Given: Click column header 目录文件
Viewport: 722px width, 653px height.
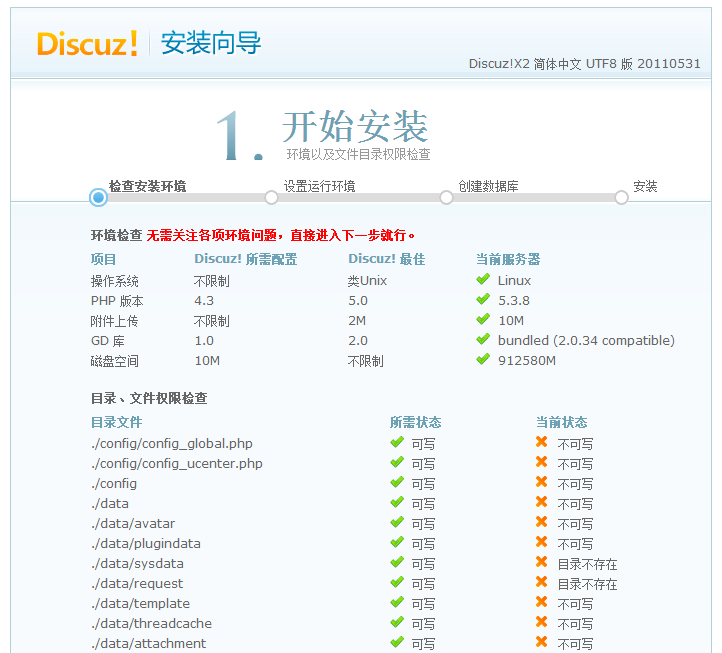Looking at the screenshot, I should (116, 422).
